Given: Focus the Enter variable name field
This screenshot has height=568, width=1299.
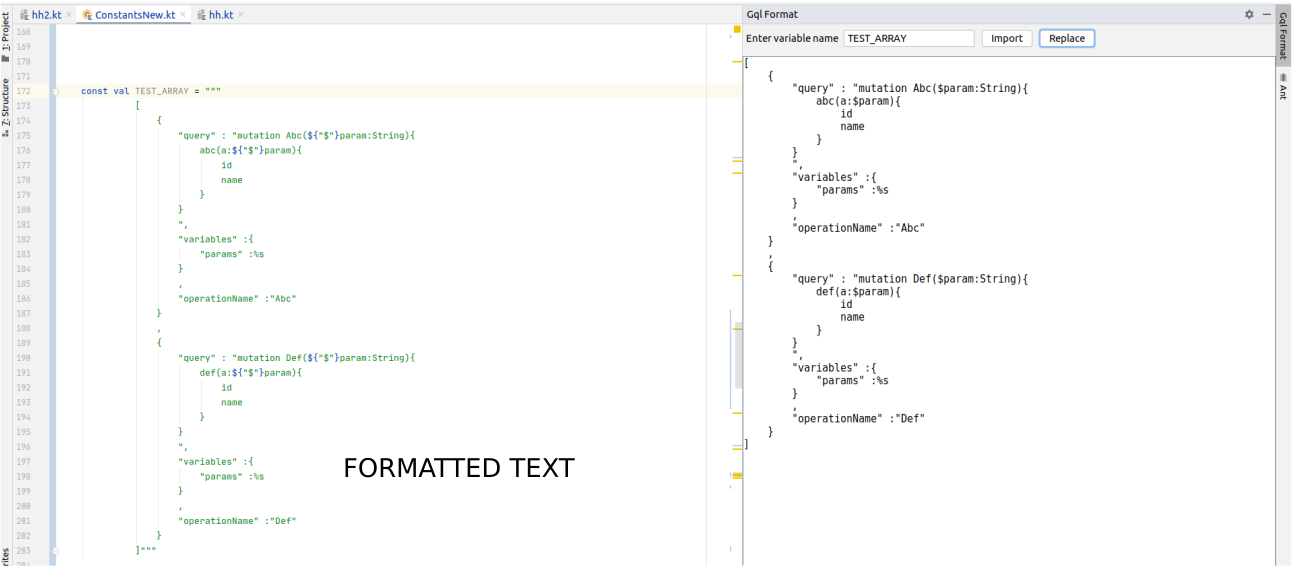Looking at the screenshot, I should pyautogui.click(x=909, y=38).
